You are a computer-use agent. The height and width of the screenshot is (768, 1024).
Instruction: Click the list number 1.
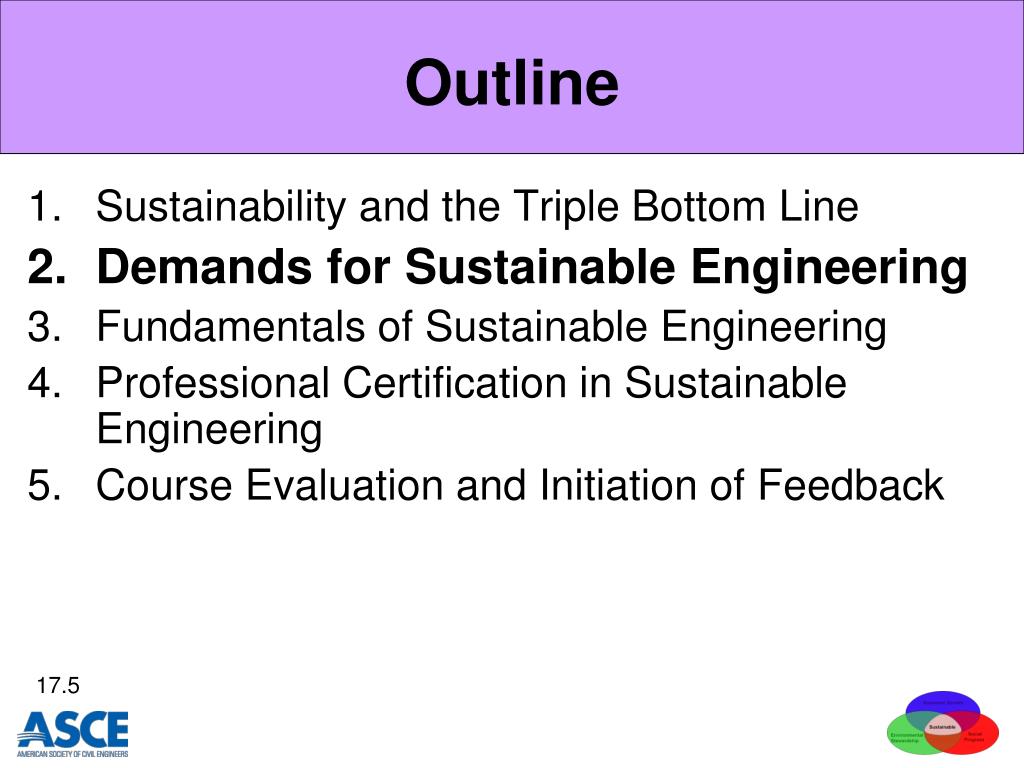tap(45, 206)
